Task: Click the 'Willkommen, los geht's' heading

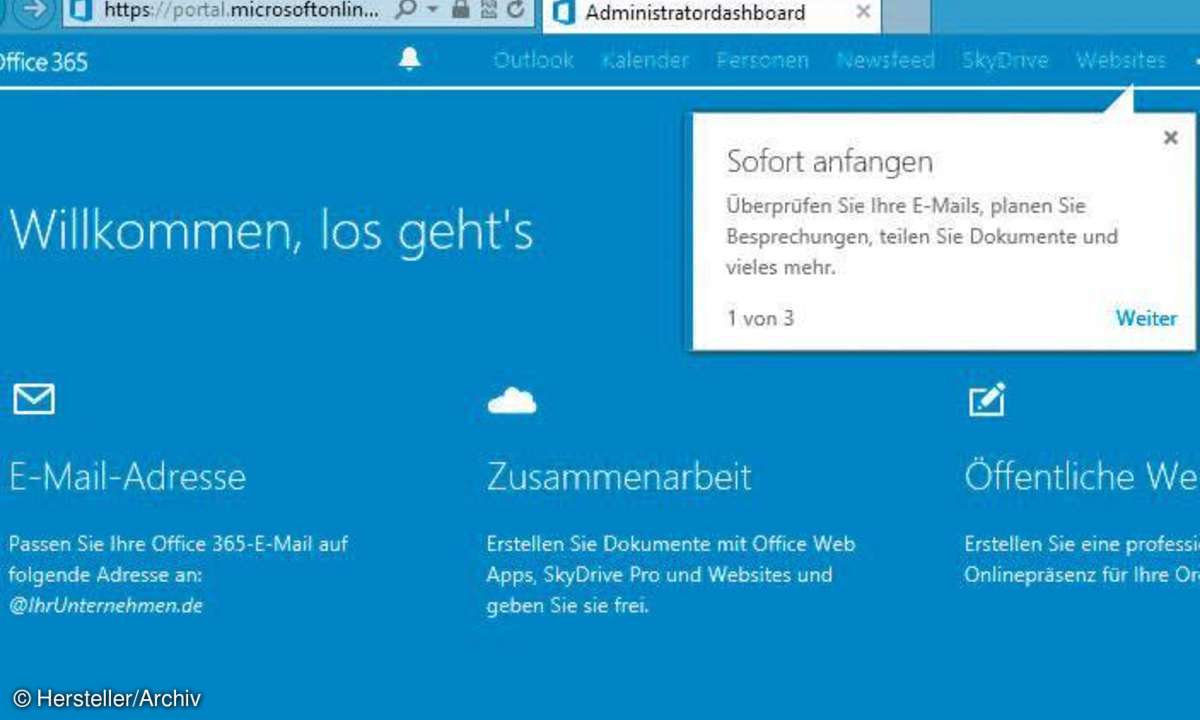Action: click(x=271, y=230)
